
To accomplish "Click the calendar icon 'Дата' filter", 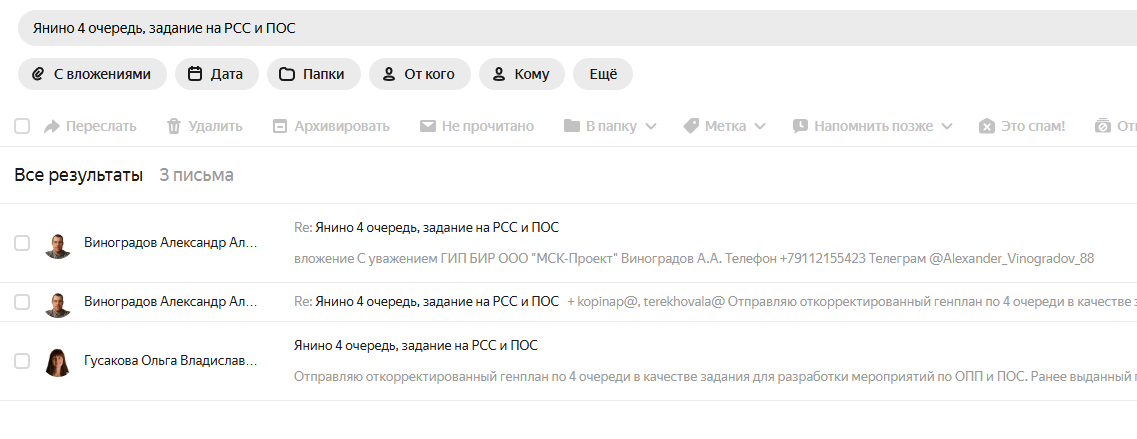I will tap(195, 74).
